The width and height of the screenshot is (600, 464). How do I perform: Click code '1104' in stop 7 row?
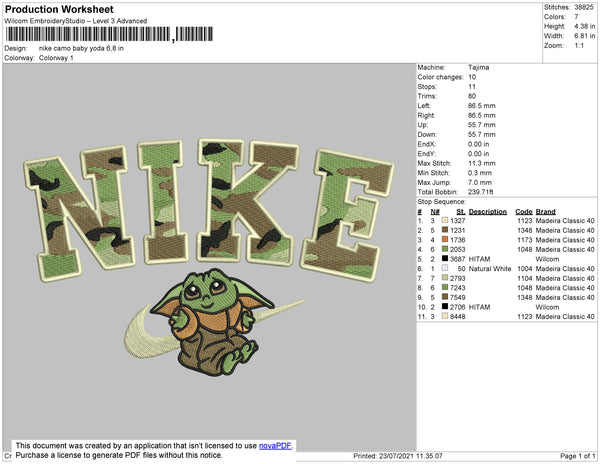(525, 278)
